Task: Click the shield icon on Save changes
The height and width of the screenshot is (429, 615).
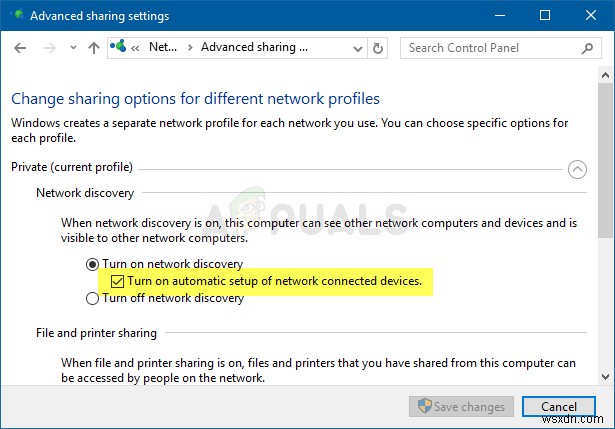Action: pyautogui.click(x=423, y=407)
